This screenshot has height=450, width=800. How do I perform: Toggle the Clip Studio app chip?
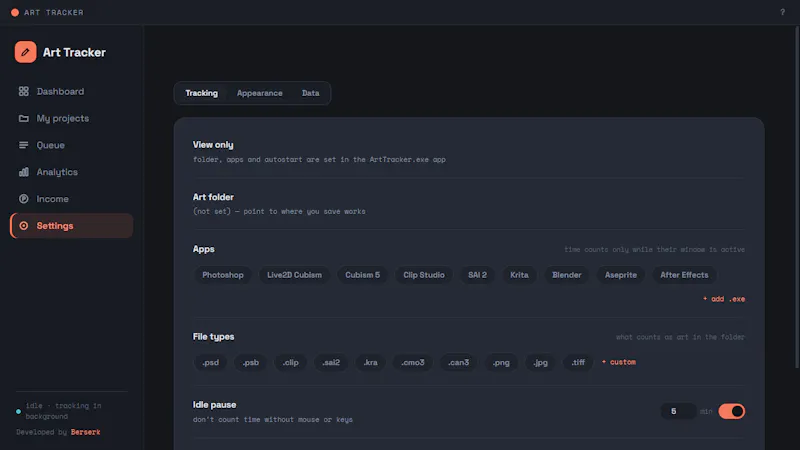(423, 275)
